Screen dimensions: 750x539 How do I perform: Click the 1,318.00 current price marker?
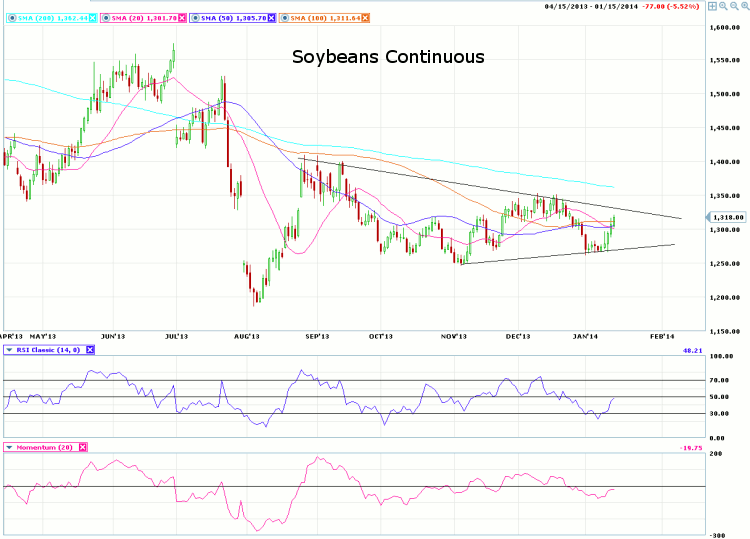726,217
